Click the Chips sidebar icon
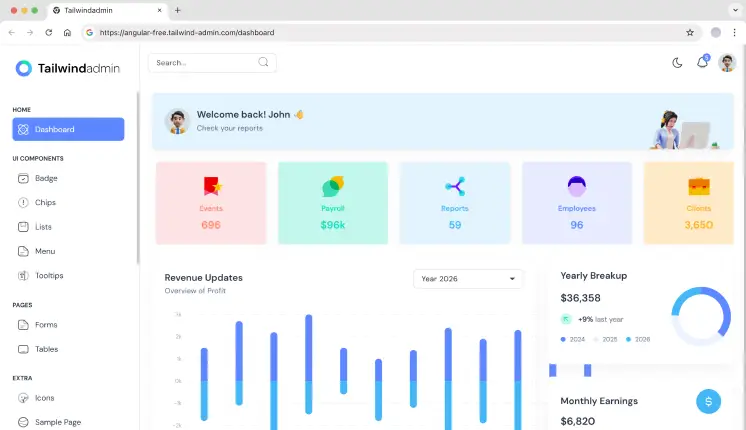Viewport: 746px width, 430px height. click(x=23, y=203)
